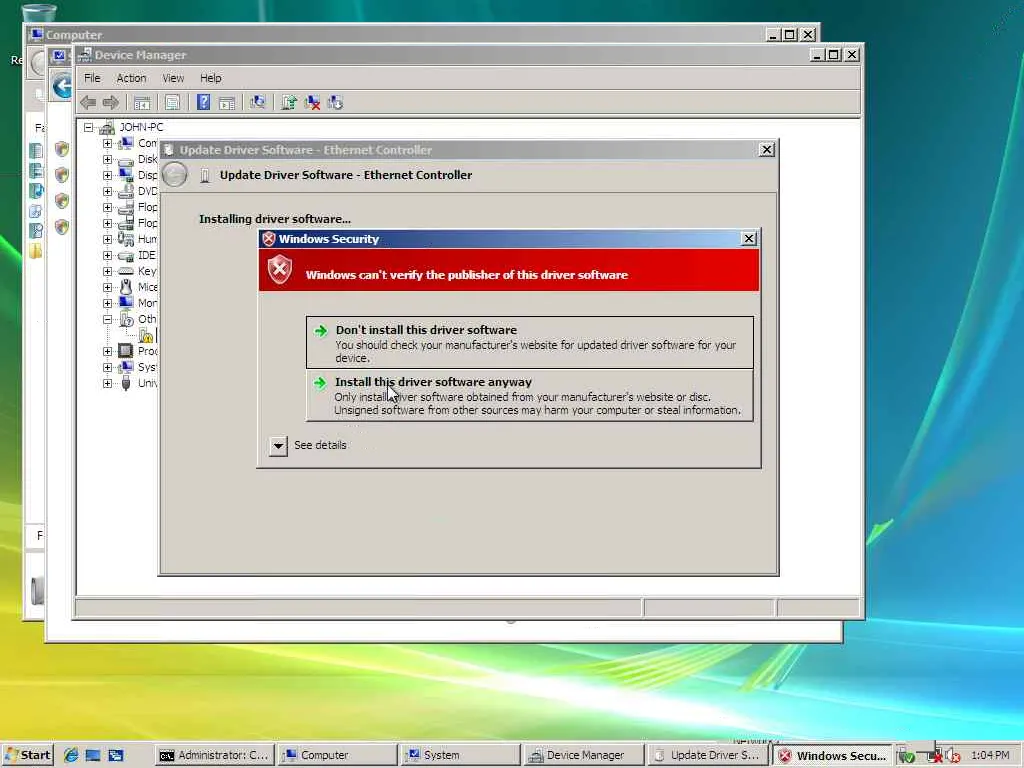Open the Action menu in Device Manager
Image resolution: width=1024 pixels, height=768 pixels.
pos(131,78)
